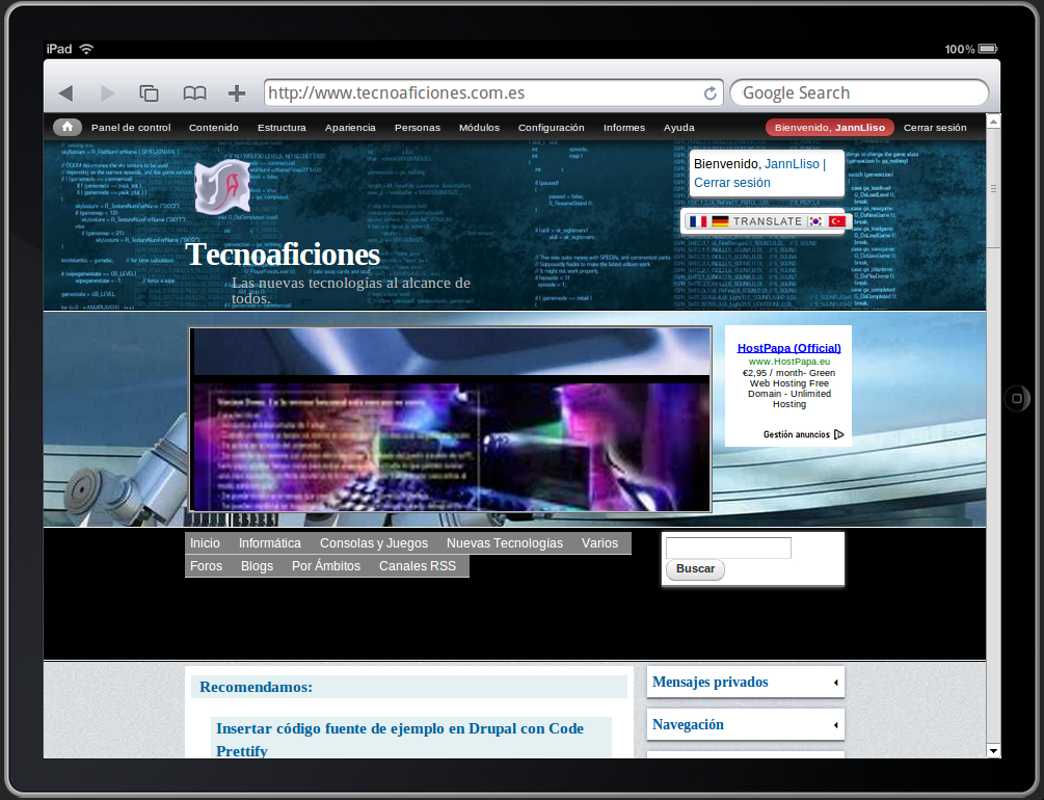Tap the plus icon to add bookmark
Viewport: 1044px width, 800px height.
(236, 93)
